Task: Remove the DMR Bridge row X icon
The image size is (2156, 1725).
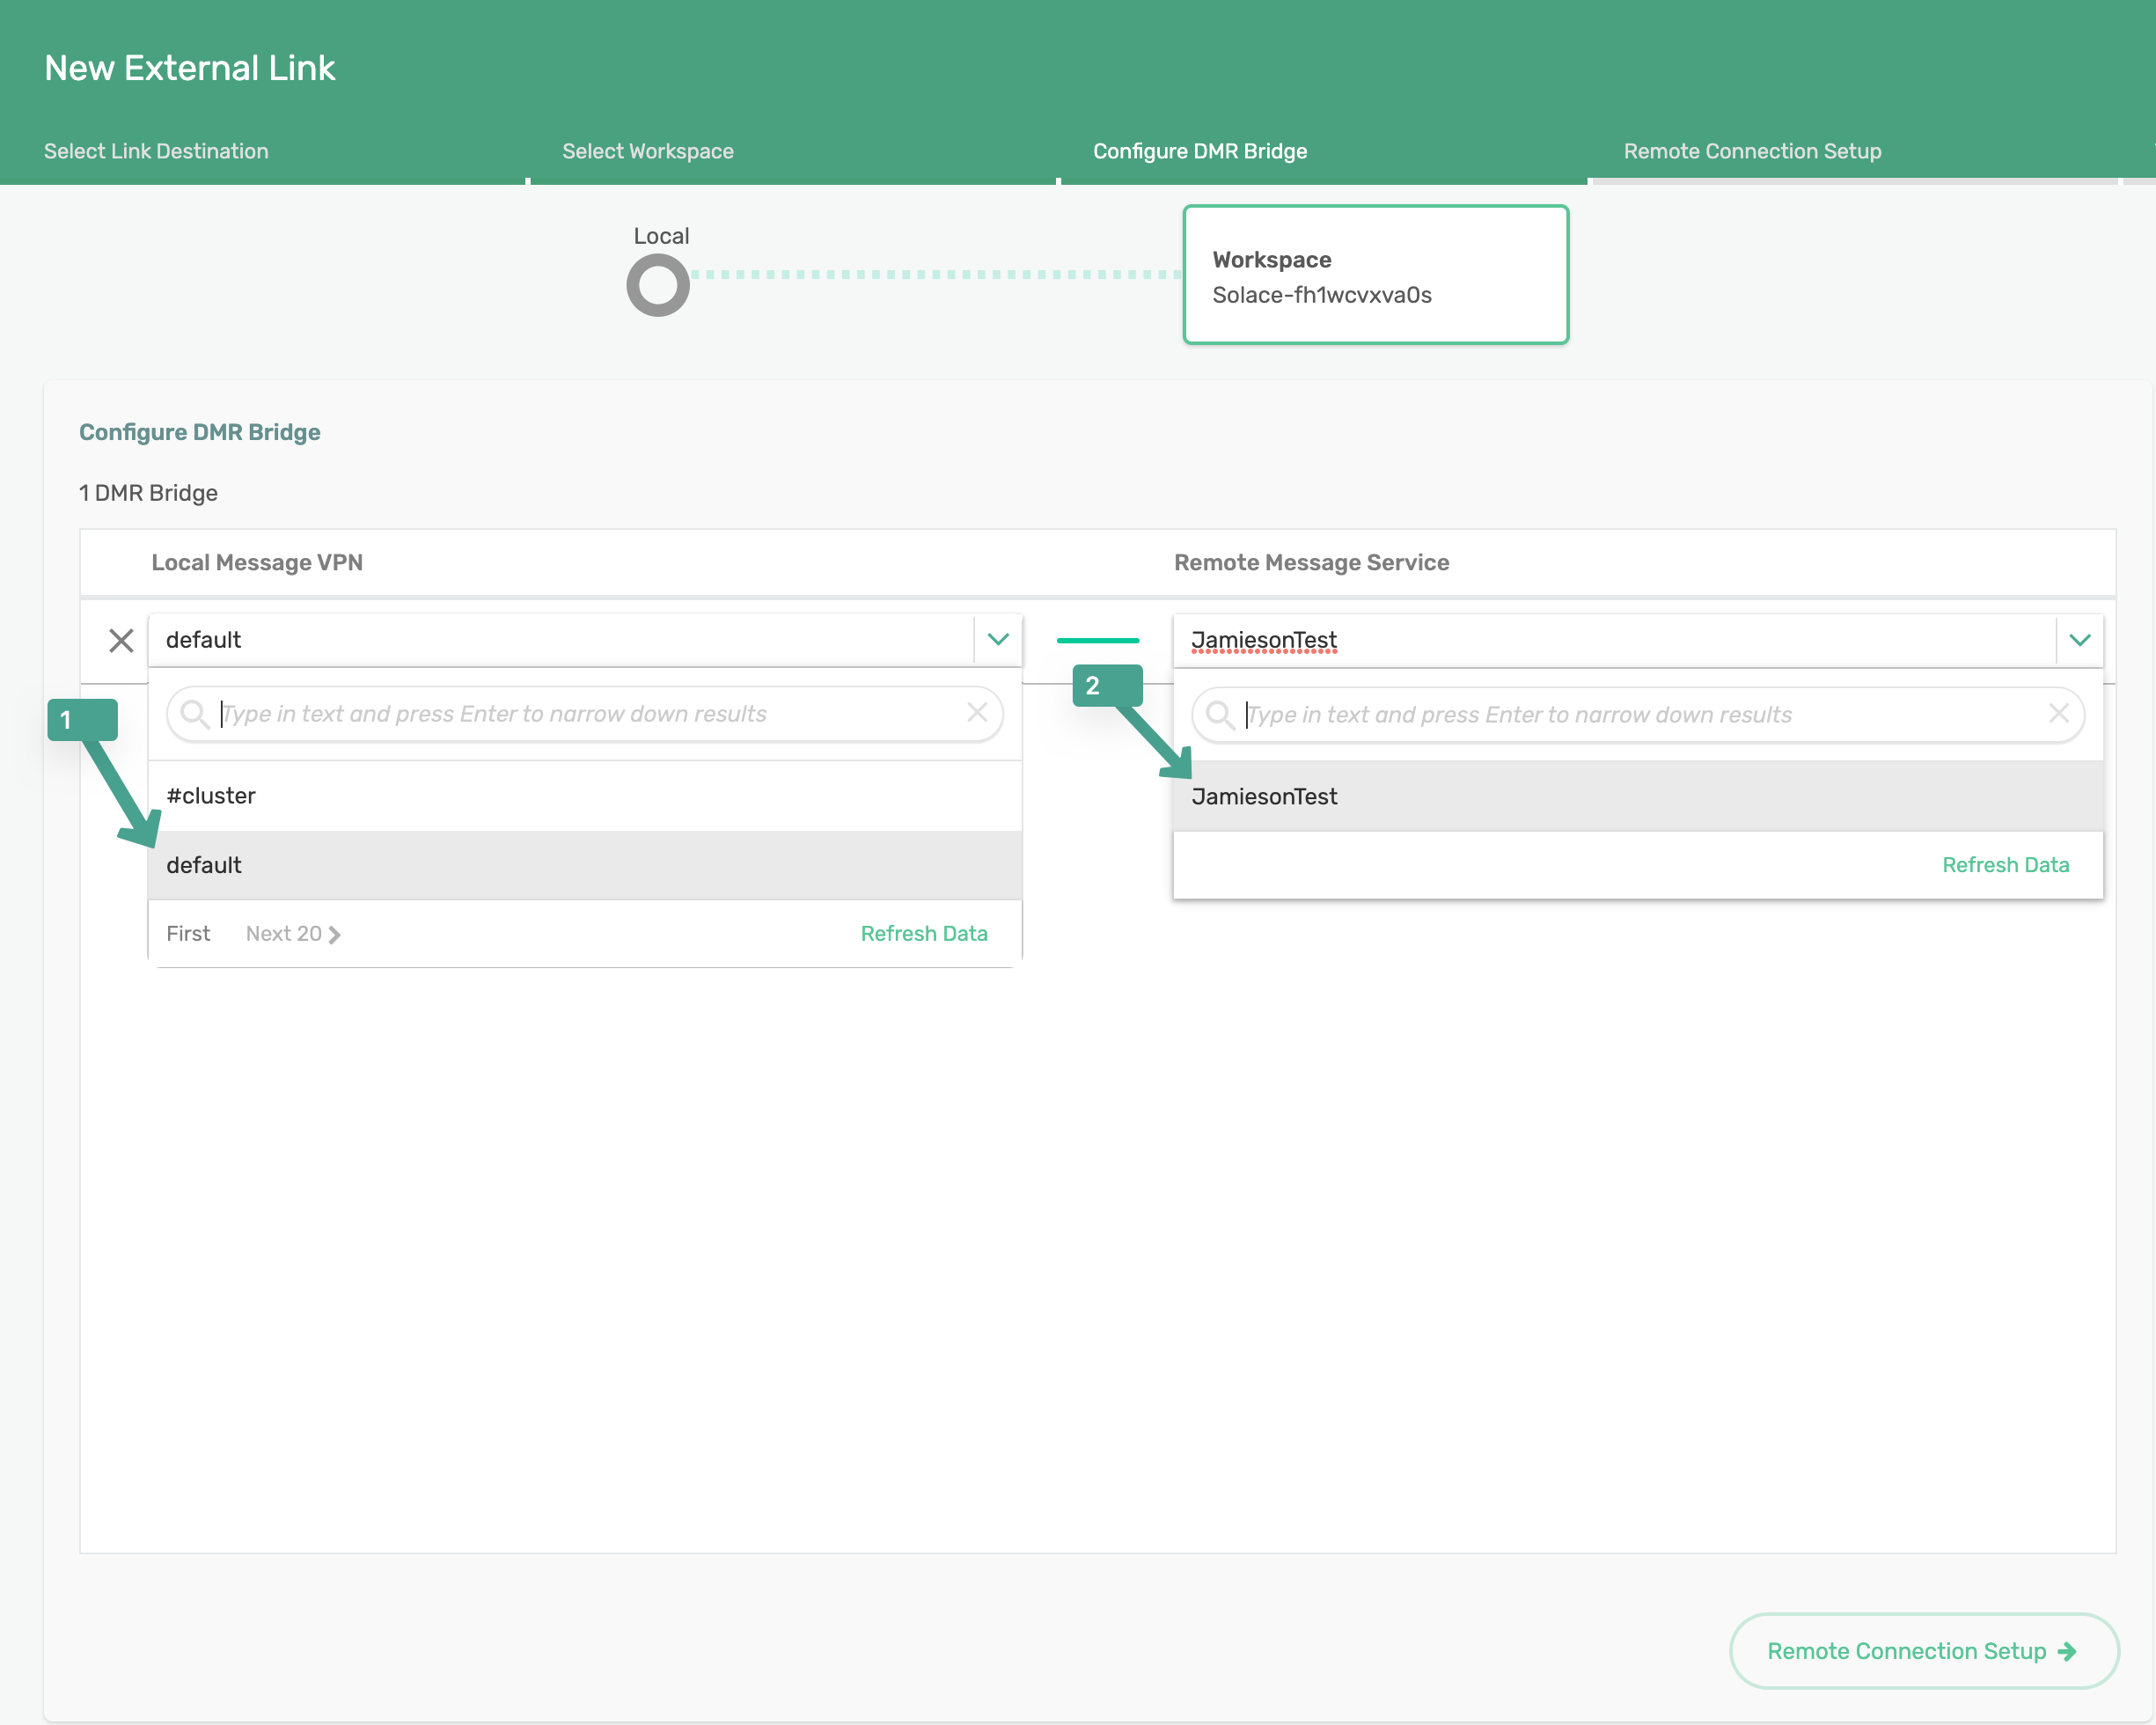Action: (x=121, y=640)
